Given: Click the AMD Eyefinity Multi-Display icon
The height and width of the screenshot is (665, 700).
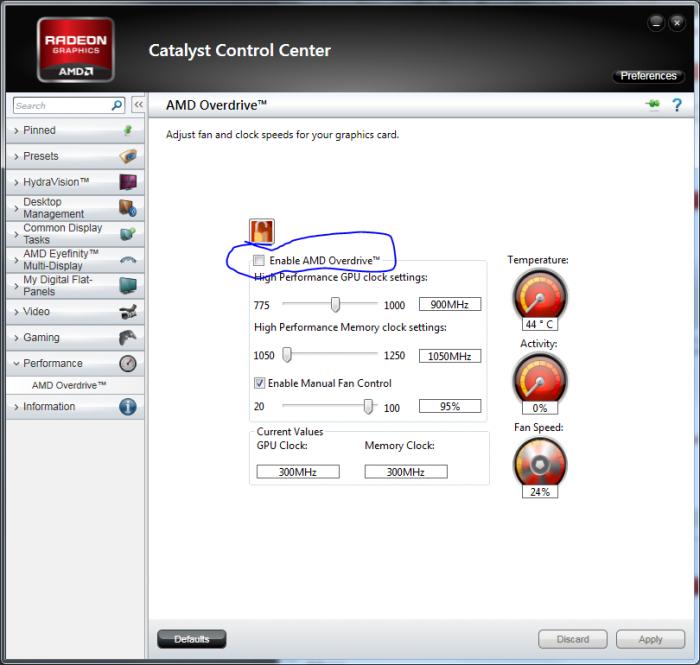Looking at the screenshot, I should [x=128, y=260].
